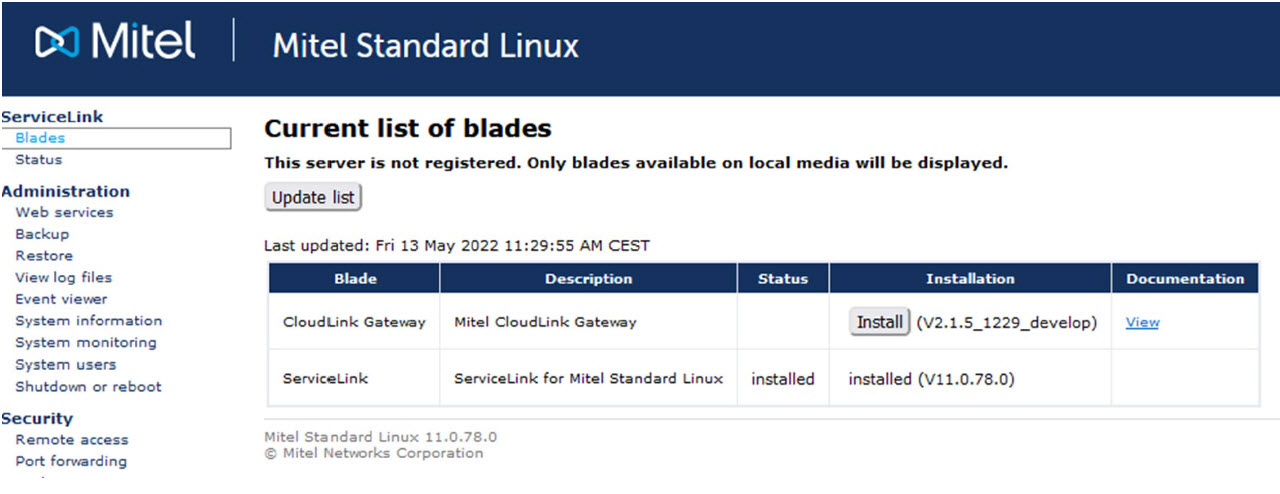
Task: Open View log files
Action: pos(64,278)
